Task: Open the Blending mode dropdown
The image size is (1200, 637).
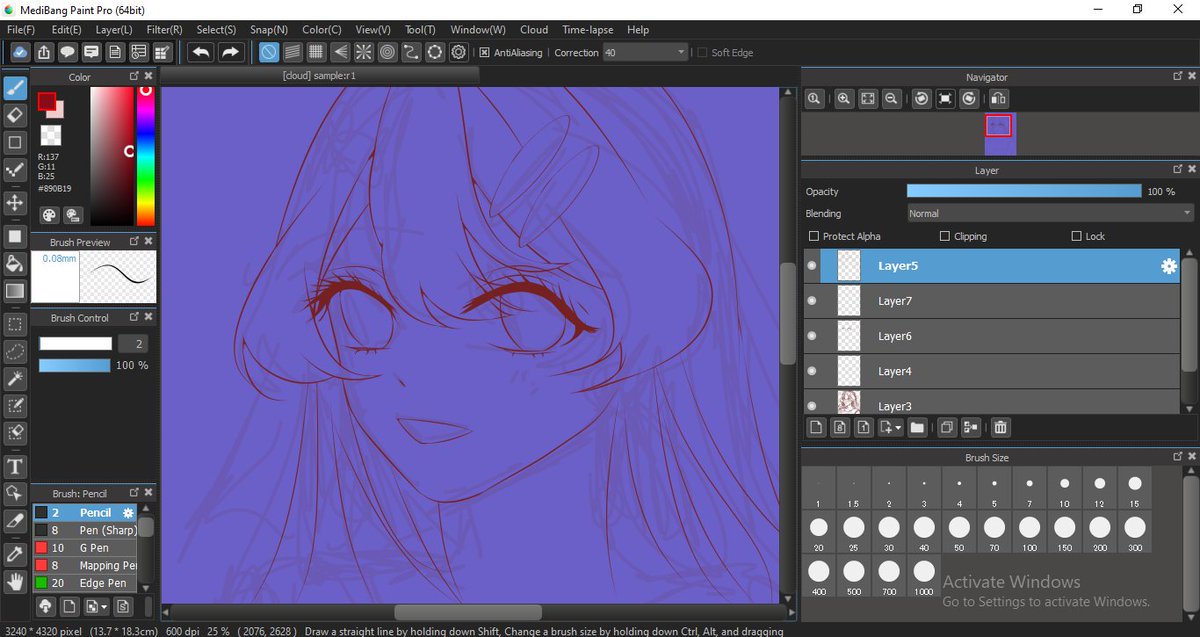Action: pyautogui.click(x=1050, y=213)
